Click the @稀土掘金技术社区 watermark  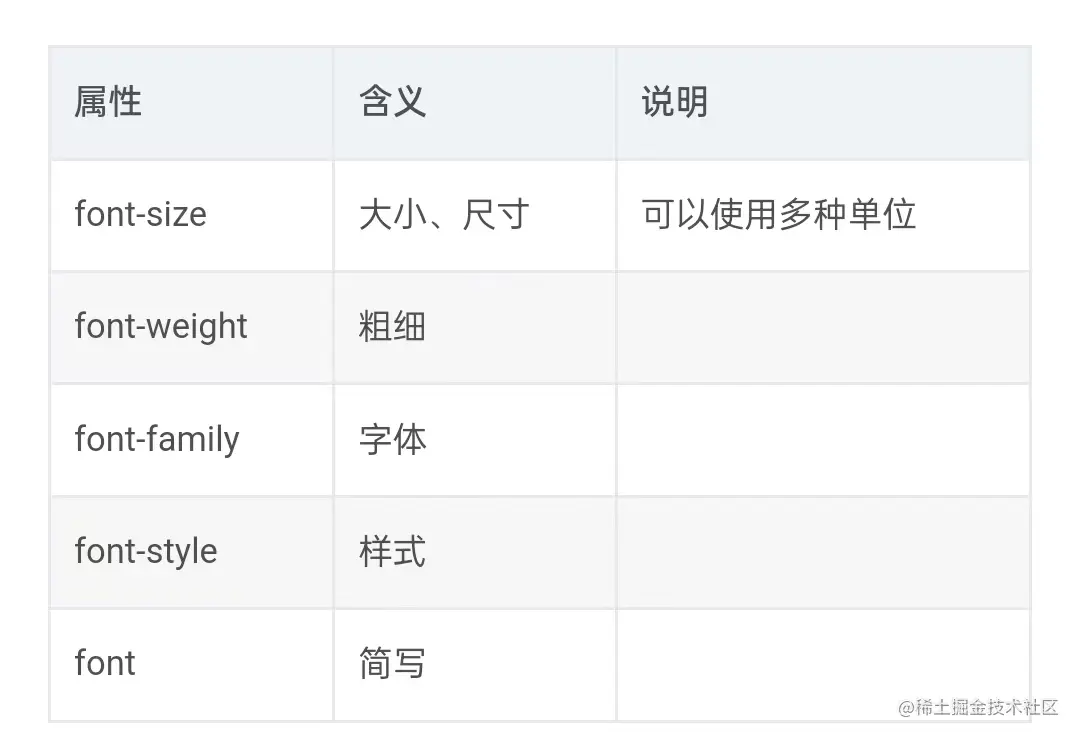(978, 707)
